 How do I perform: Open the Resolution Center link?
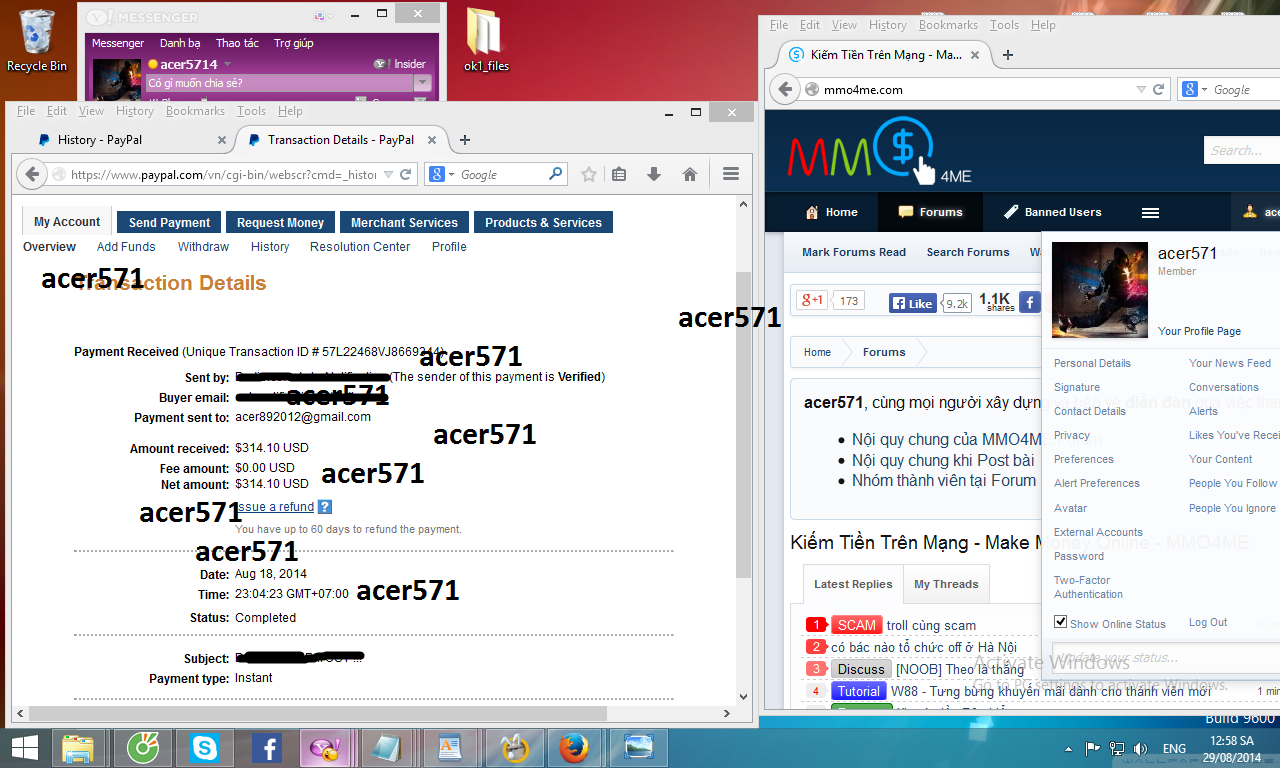(360, 247)
